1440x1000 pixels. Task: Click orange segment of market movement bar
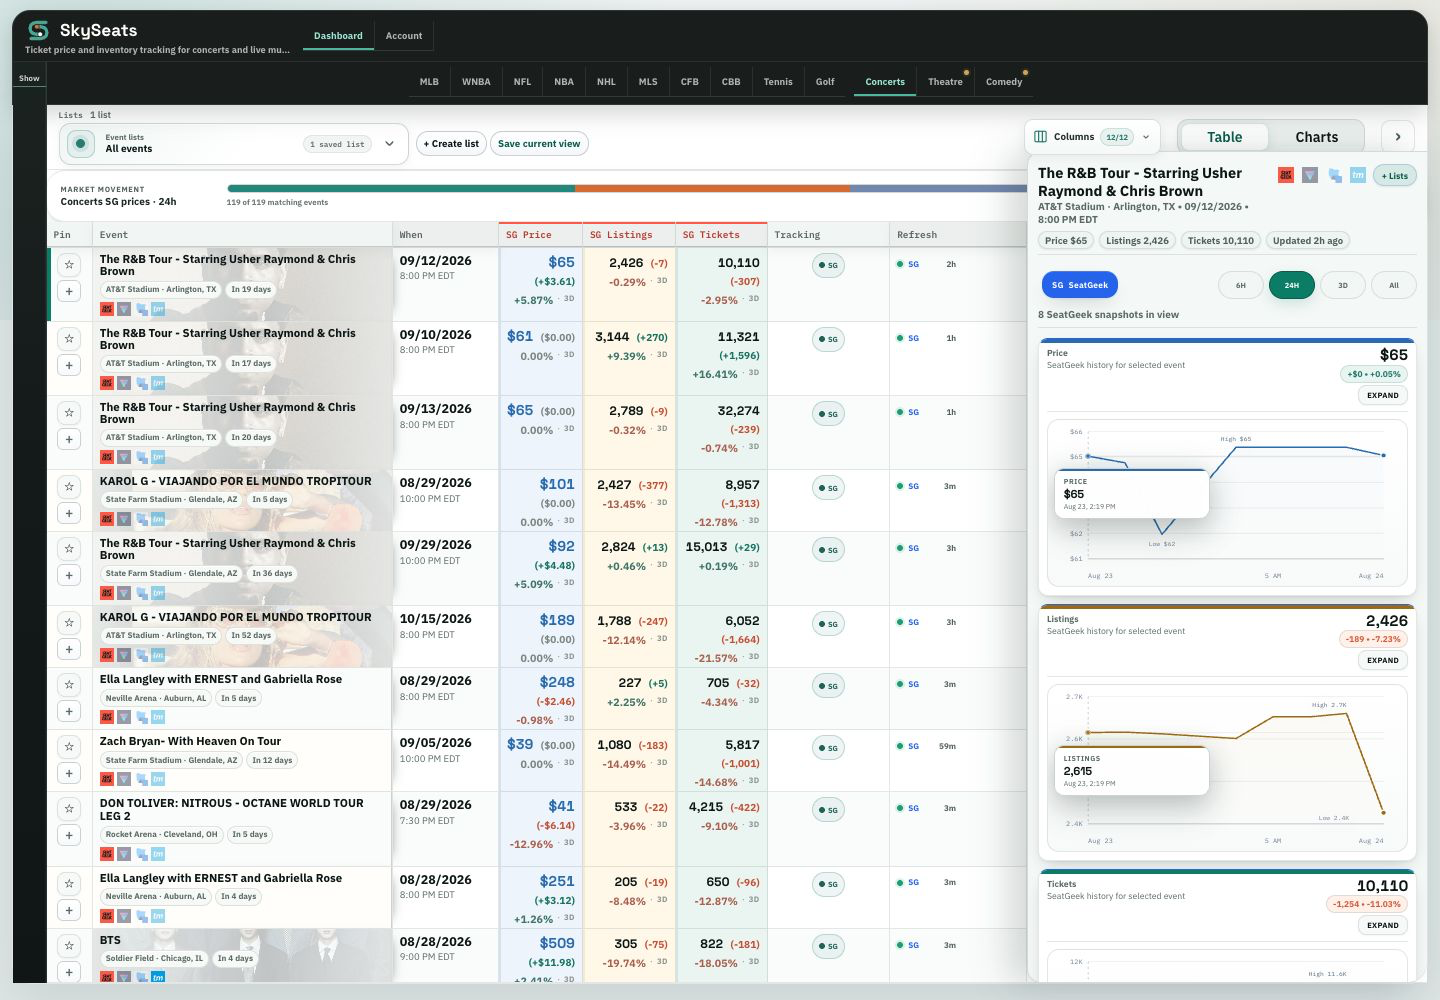(712, 188)
